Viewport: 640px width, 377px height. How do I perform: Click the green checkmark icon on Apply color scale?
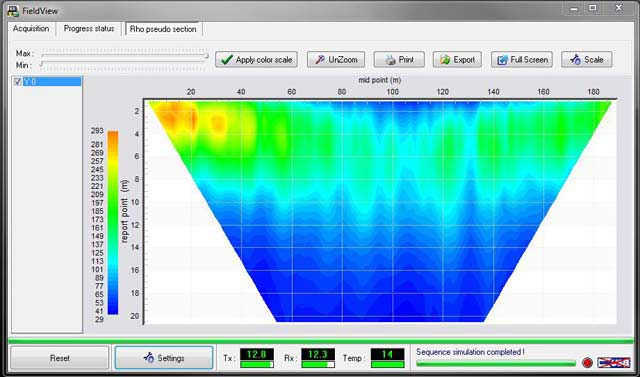click(227, 60)
